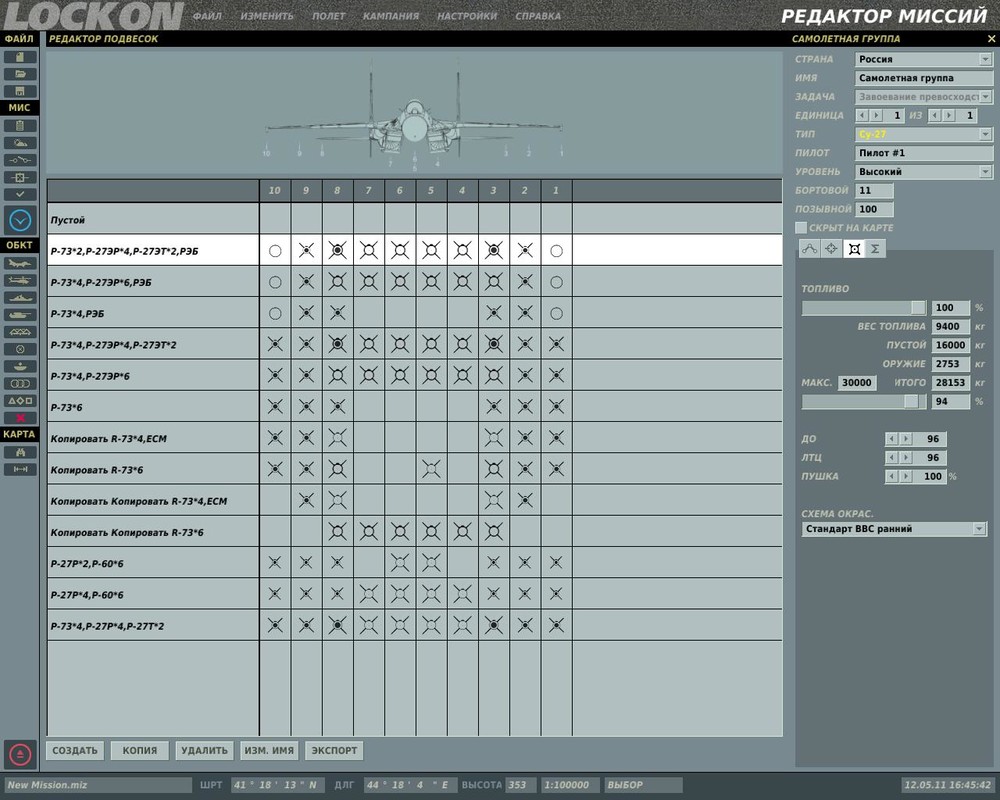The image size is (1000, 800).
Task: Decrease the ЛТЦ flare count
Action: 892,457
